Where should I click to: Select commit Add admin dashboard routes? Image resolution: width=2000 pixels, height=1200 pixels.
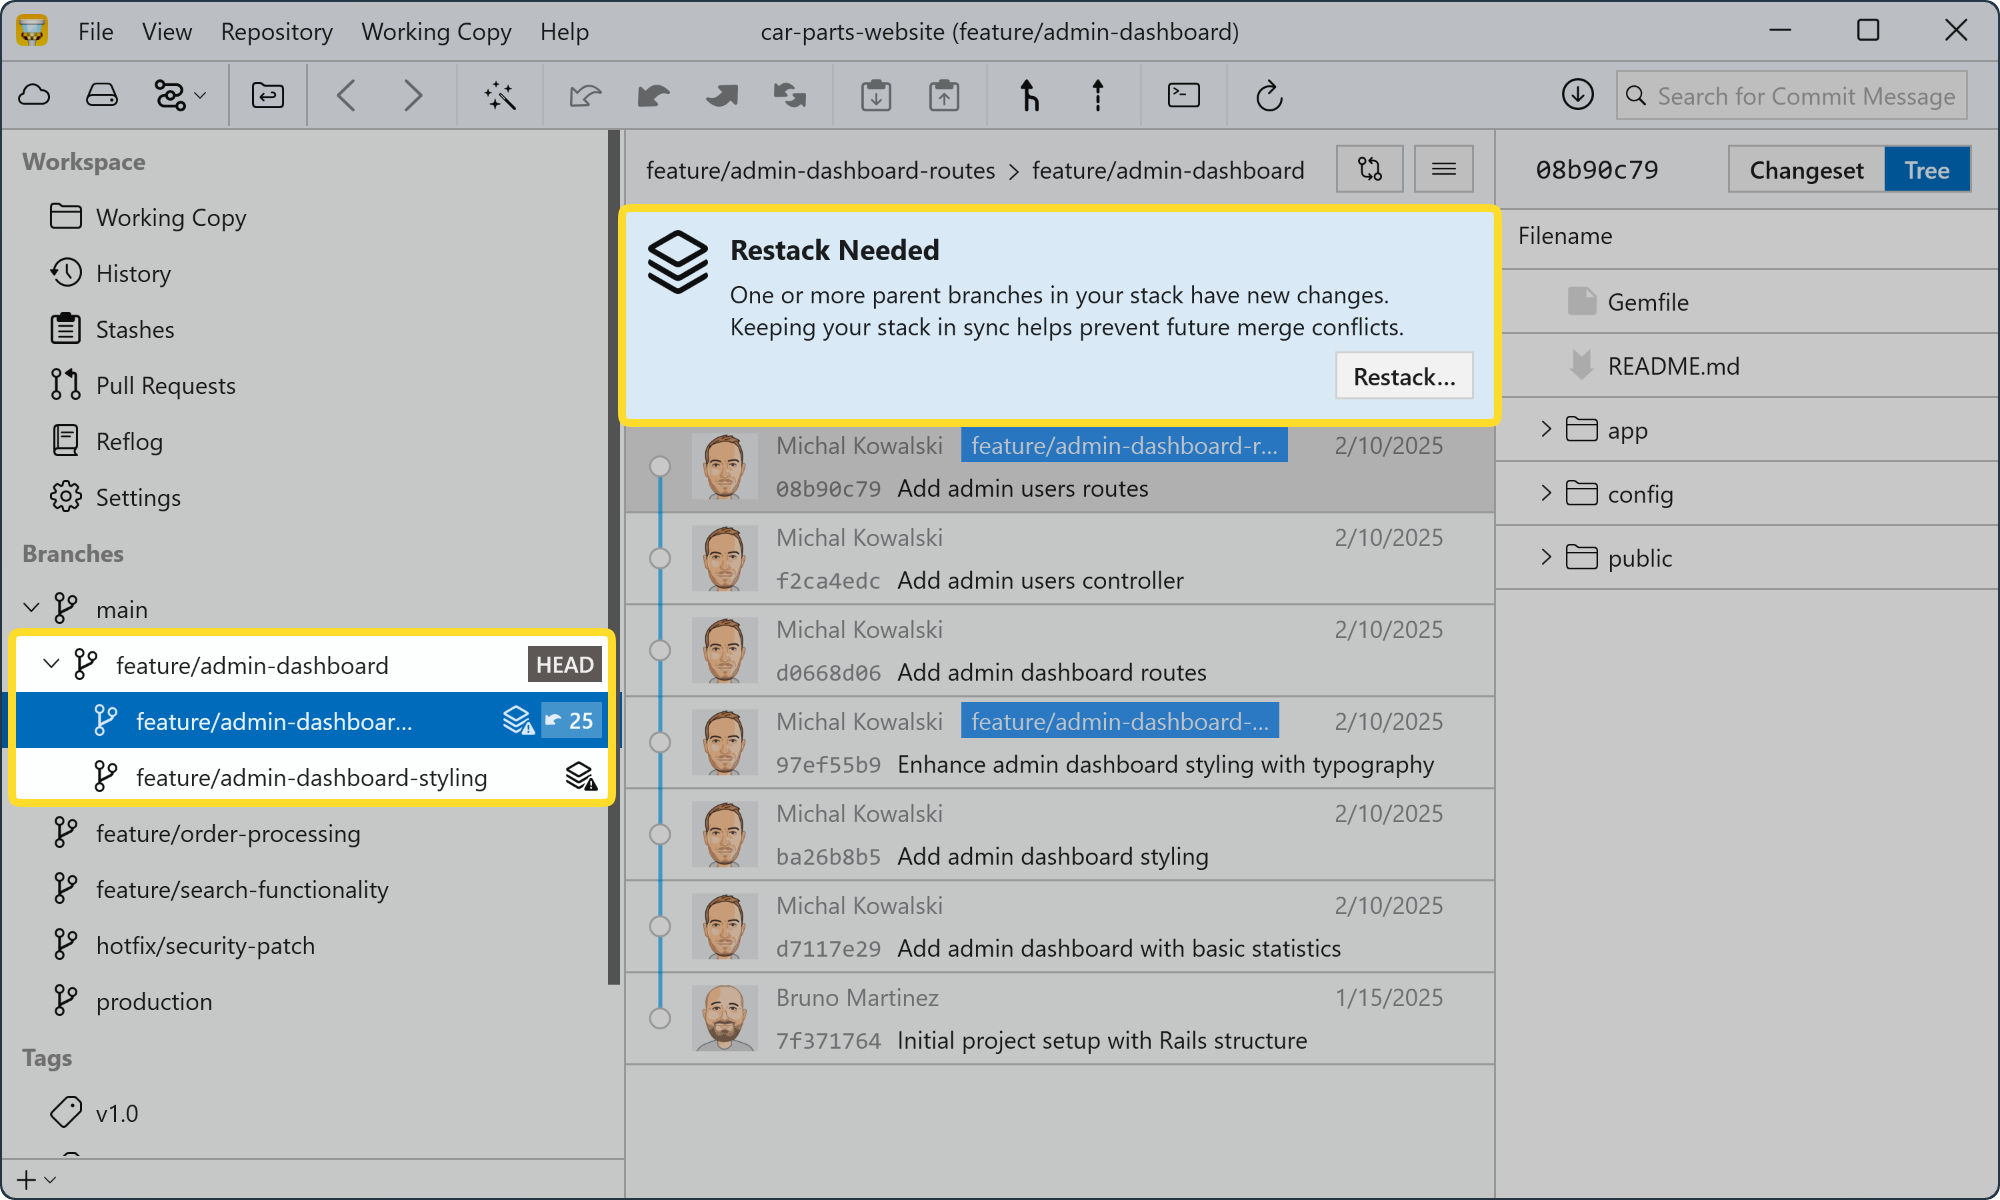pyautogui.click(x=1060, y=650)
